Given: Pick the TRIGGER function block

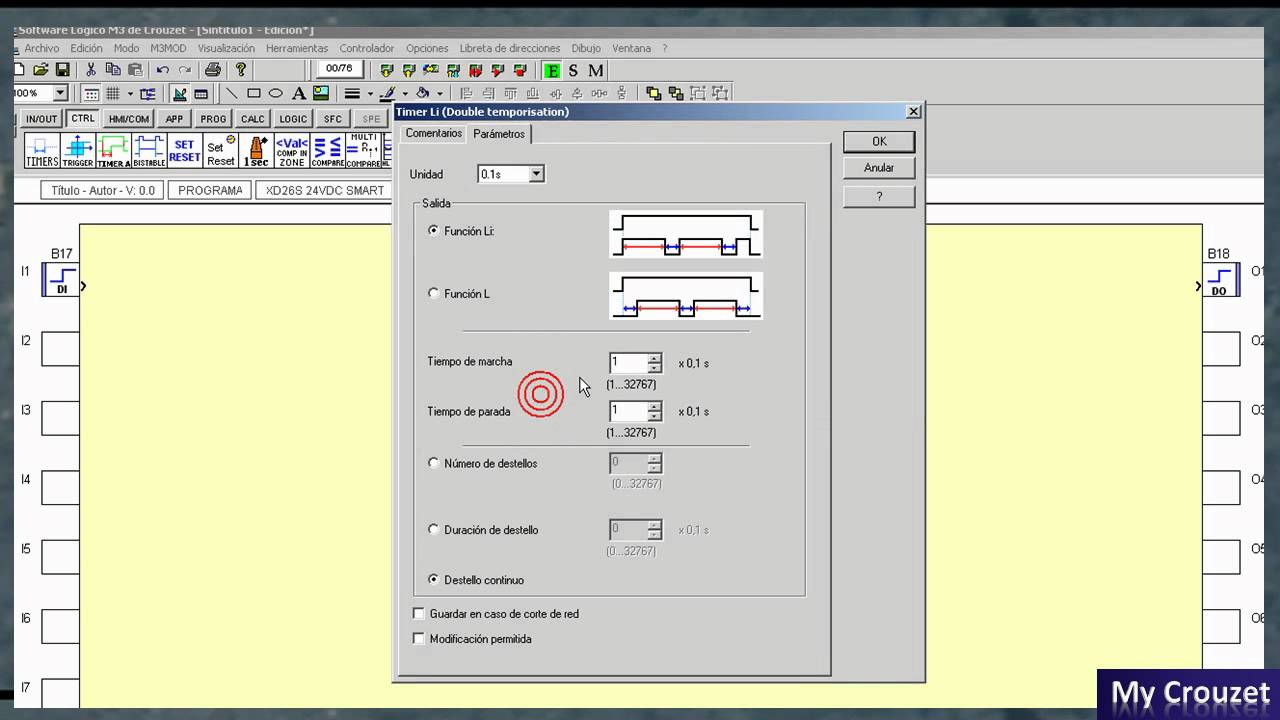Looking at the screenshot, I should [78, 151].
